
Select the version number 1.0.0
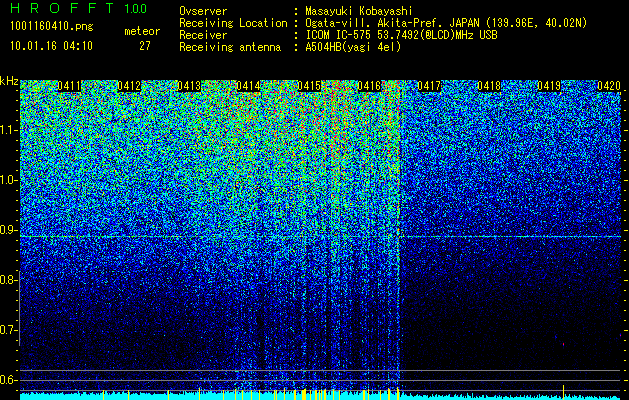(136, 8)
